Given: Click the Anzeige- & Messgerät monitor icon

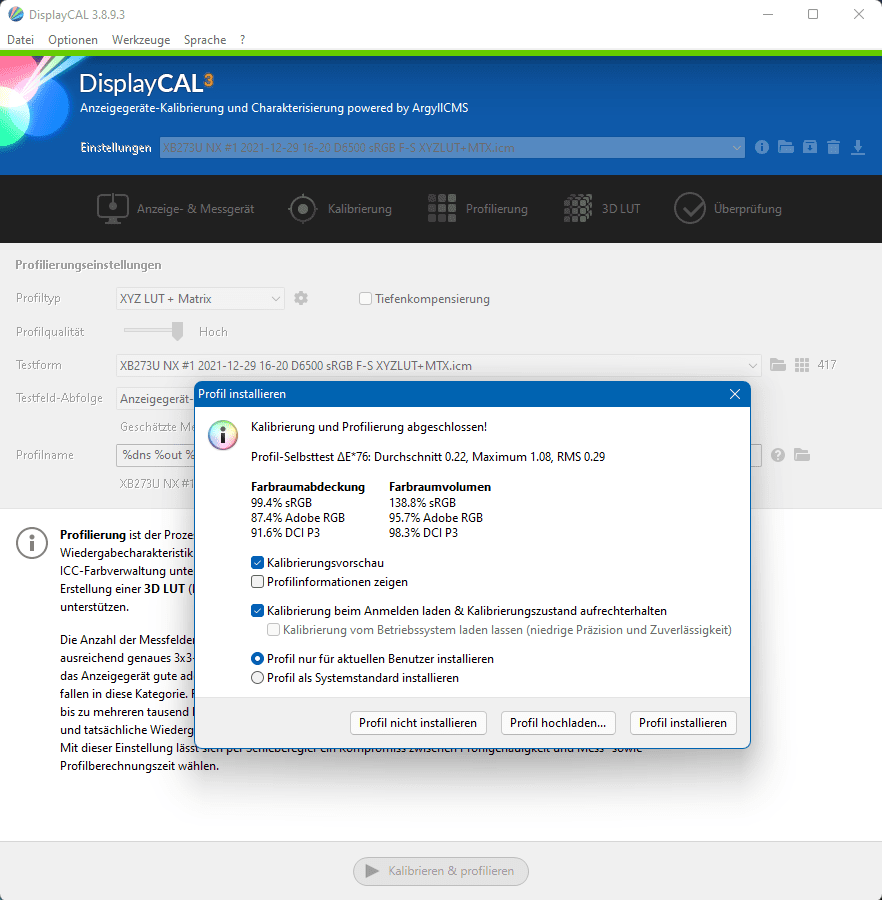Looking at the screenshot, I should click(x=112, y=208).
